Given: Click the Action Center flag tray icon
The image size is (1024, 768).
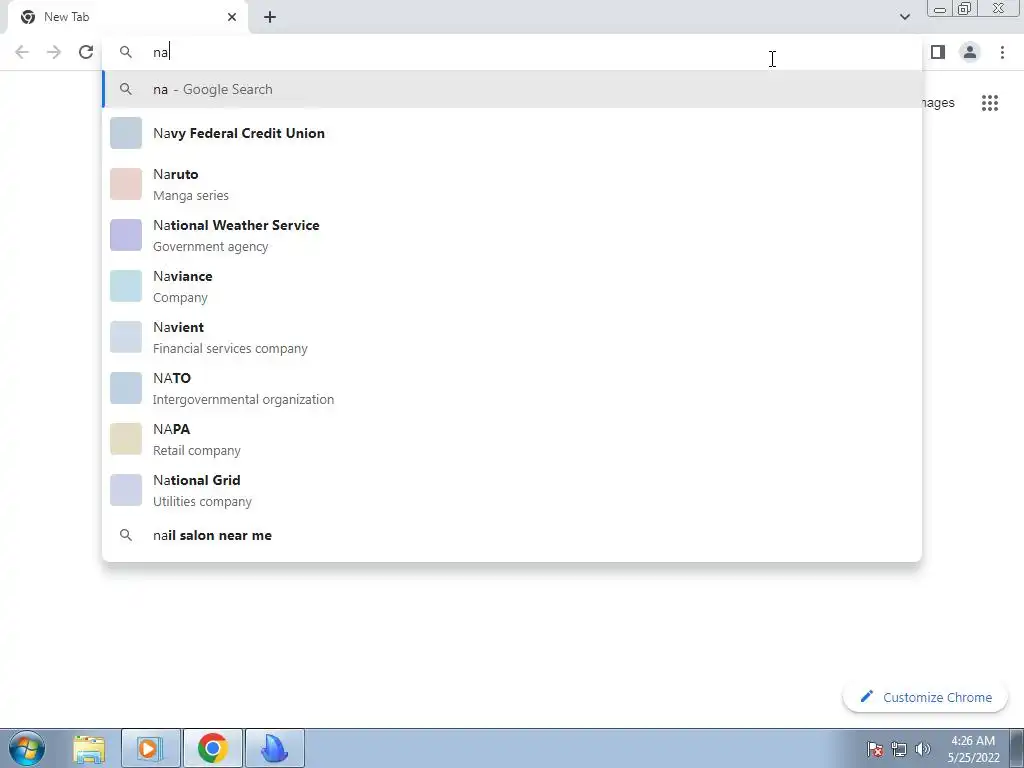Looking at the screenshot, I should tap(875, 749).
